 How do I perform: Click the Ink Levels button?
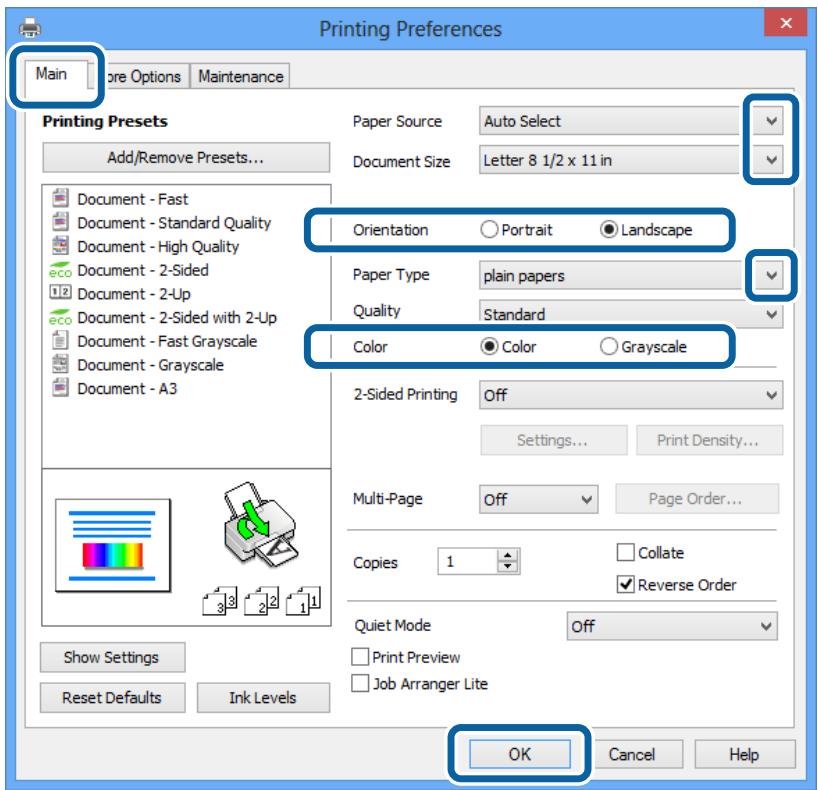point(263,698)
